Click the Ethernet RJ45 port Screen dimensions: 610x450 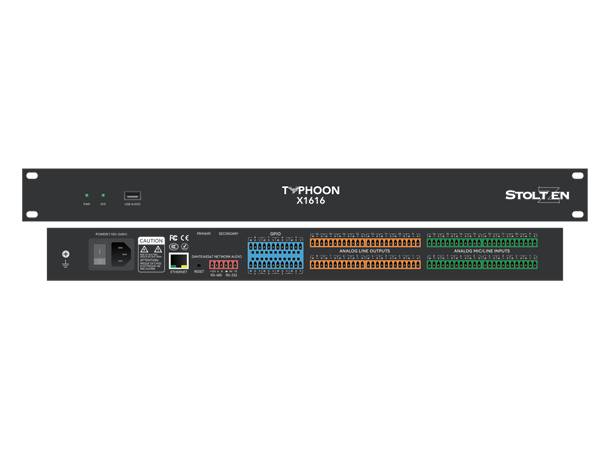[x=179, y=261]
